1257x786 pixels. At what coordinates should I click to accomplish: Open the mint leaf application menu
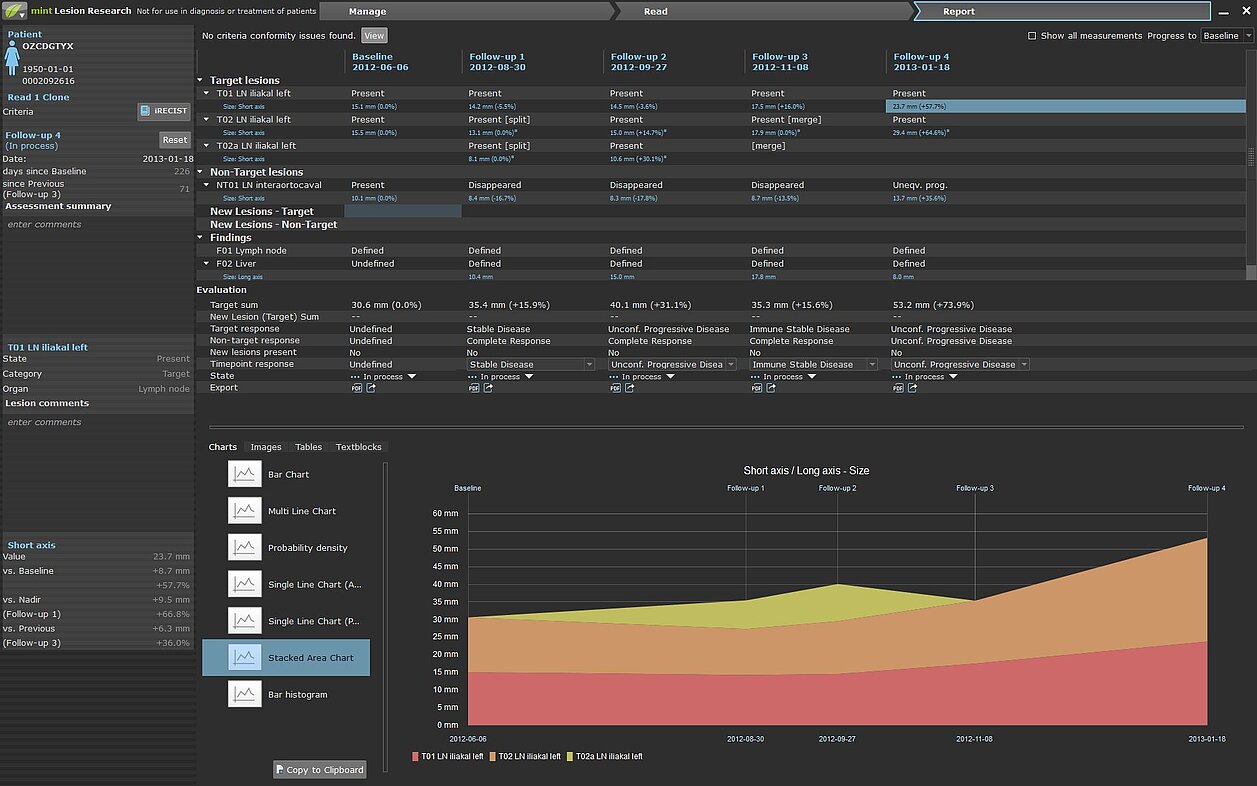point(15,11)
